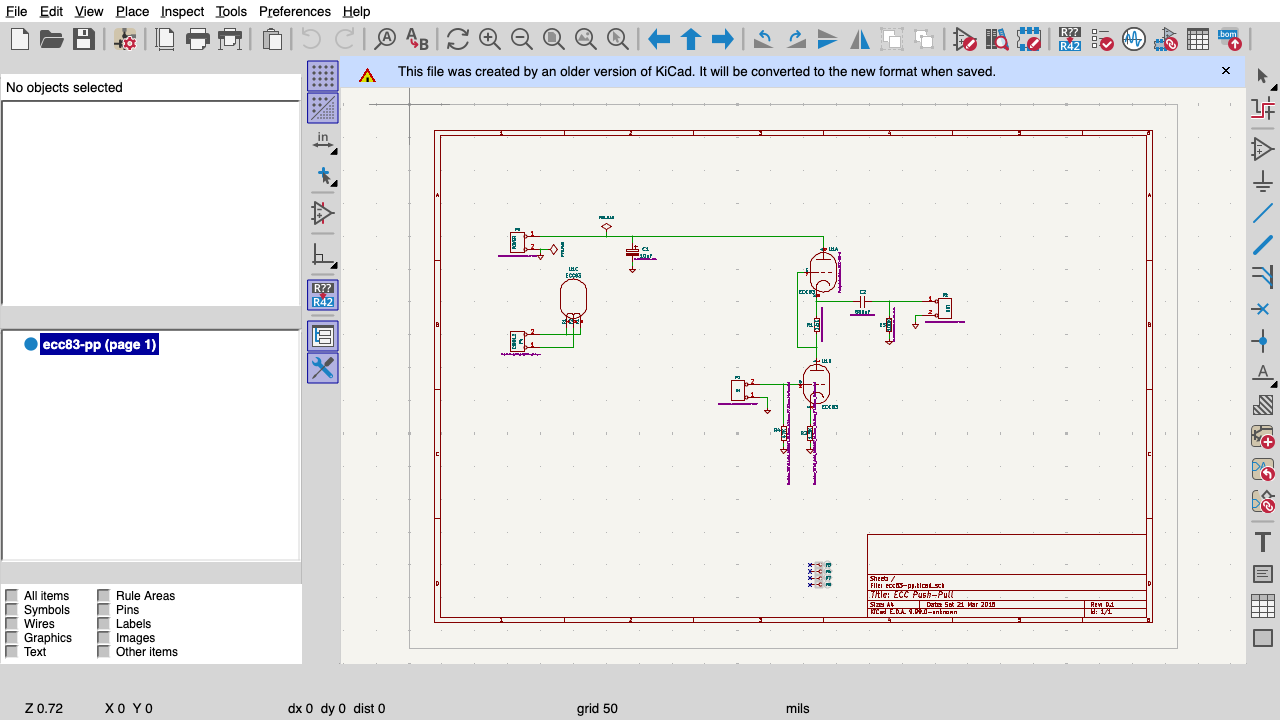Open Find text tool
The height and width of the screenshot is (720, 1280).
385,39
